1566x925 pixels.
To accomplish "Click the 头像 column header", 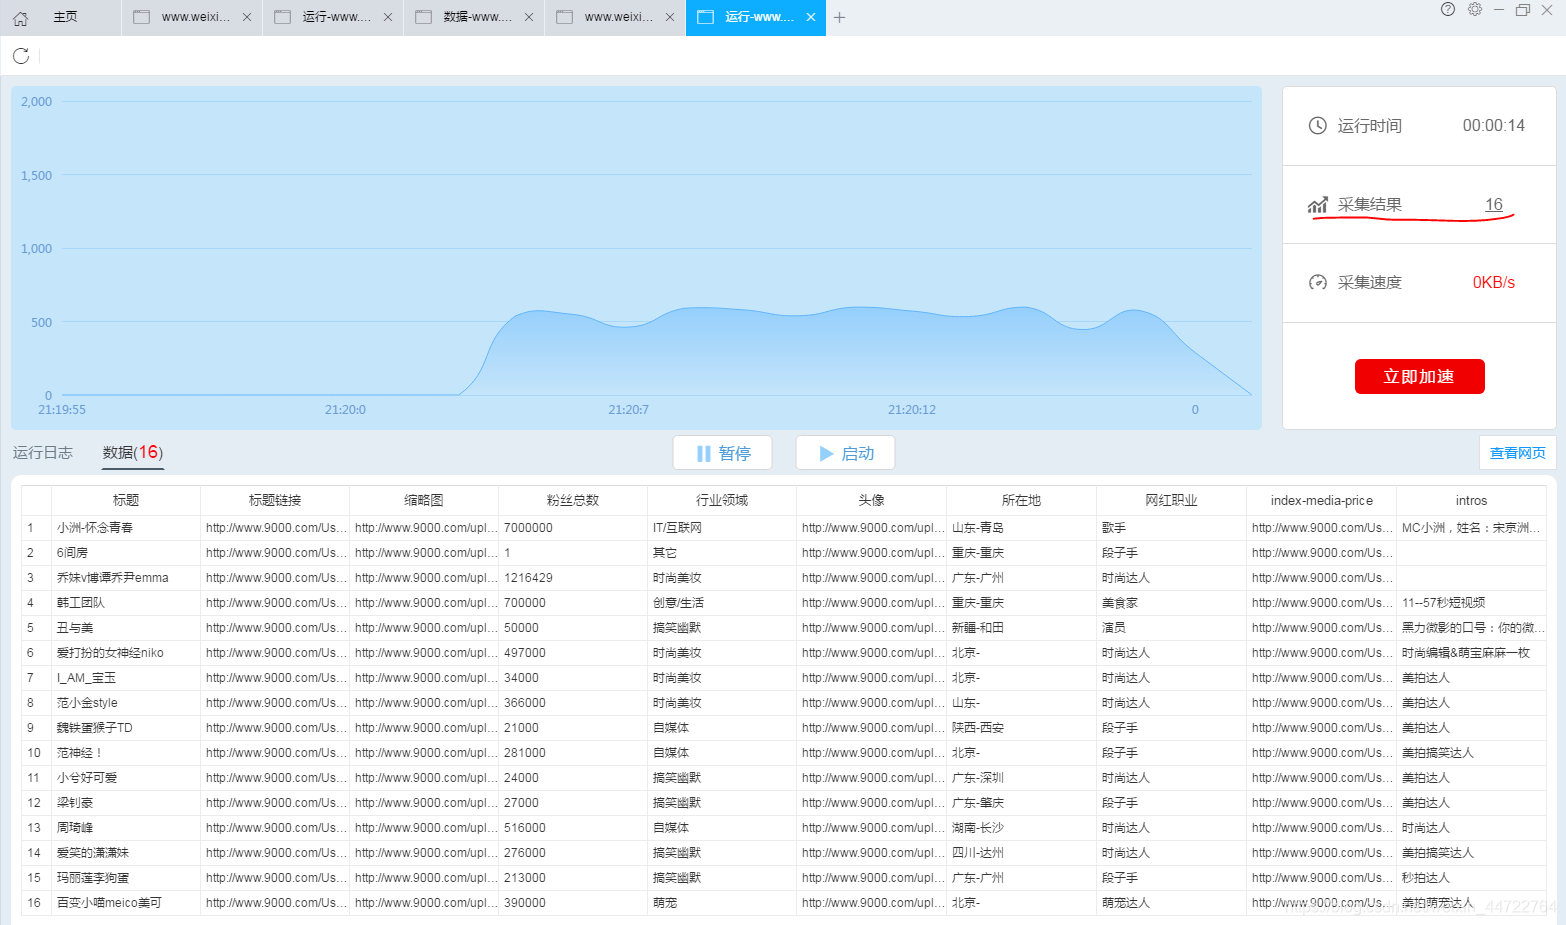I will [x=872, y=500].
